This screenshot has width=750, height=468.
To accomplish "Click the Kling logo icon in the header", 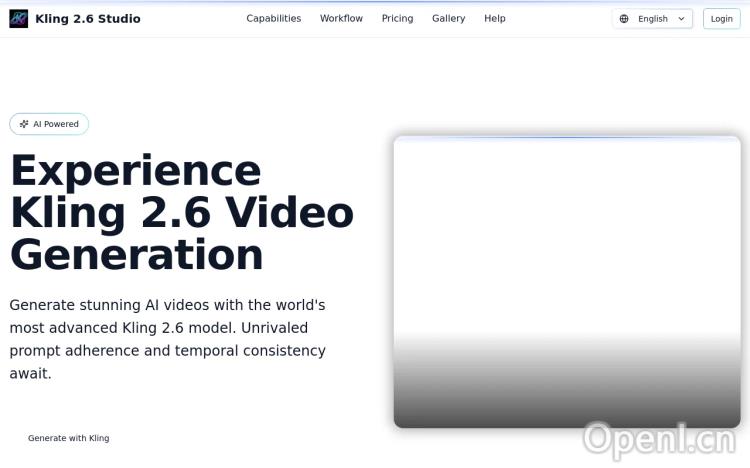I will coord(19,19).
